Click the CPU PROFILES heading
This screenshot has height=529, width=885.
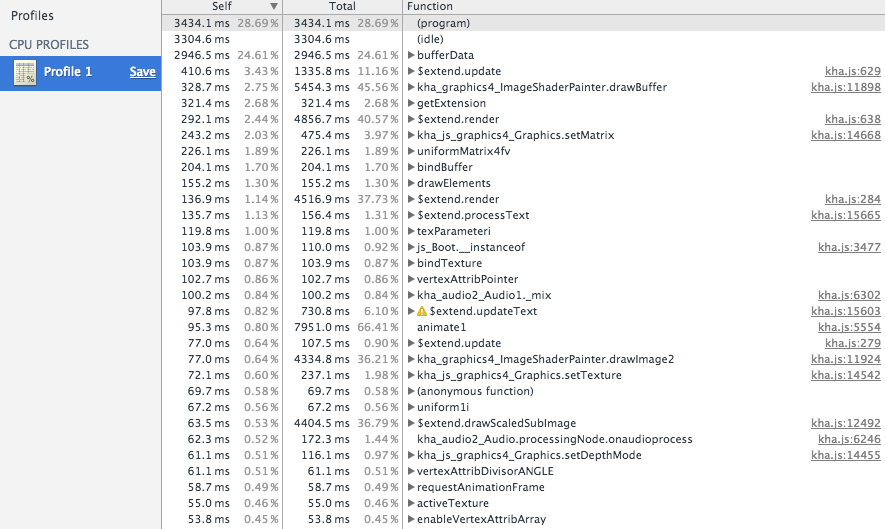click(x=49, y=45)
